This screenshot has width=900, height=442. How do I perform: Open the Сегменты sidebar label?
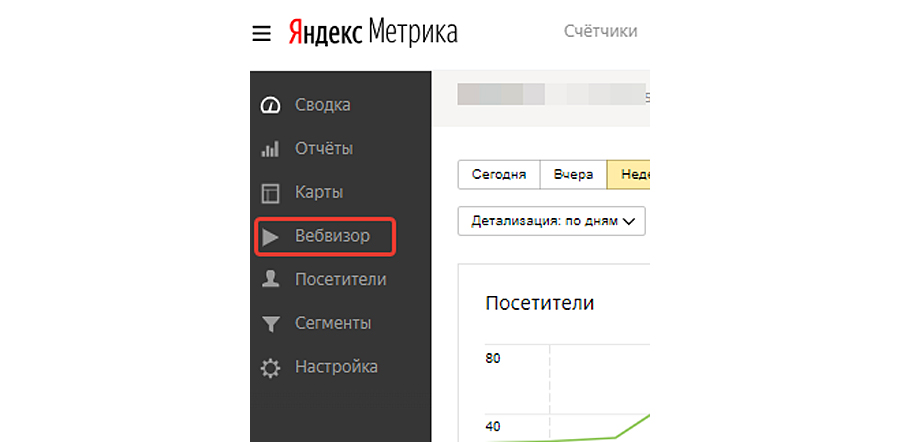point(333,324)
